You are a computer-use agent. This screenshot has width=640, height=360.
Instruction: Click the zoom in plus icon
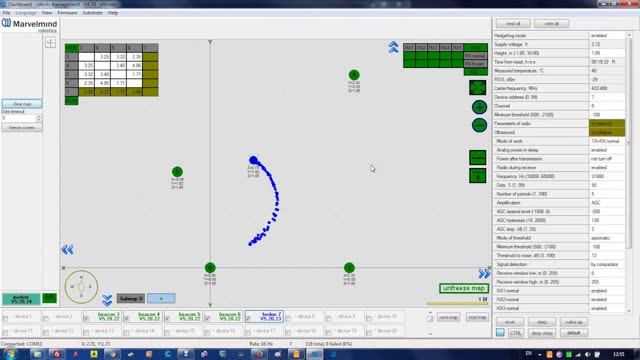coord(479,107)
